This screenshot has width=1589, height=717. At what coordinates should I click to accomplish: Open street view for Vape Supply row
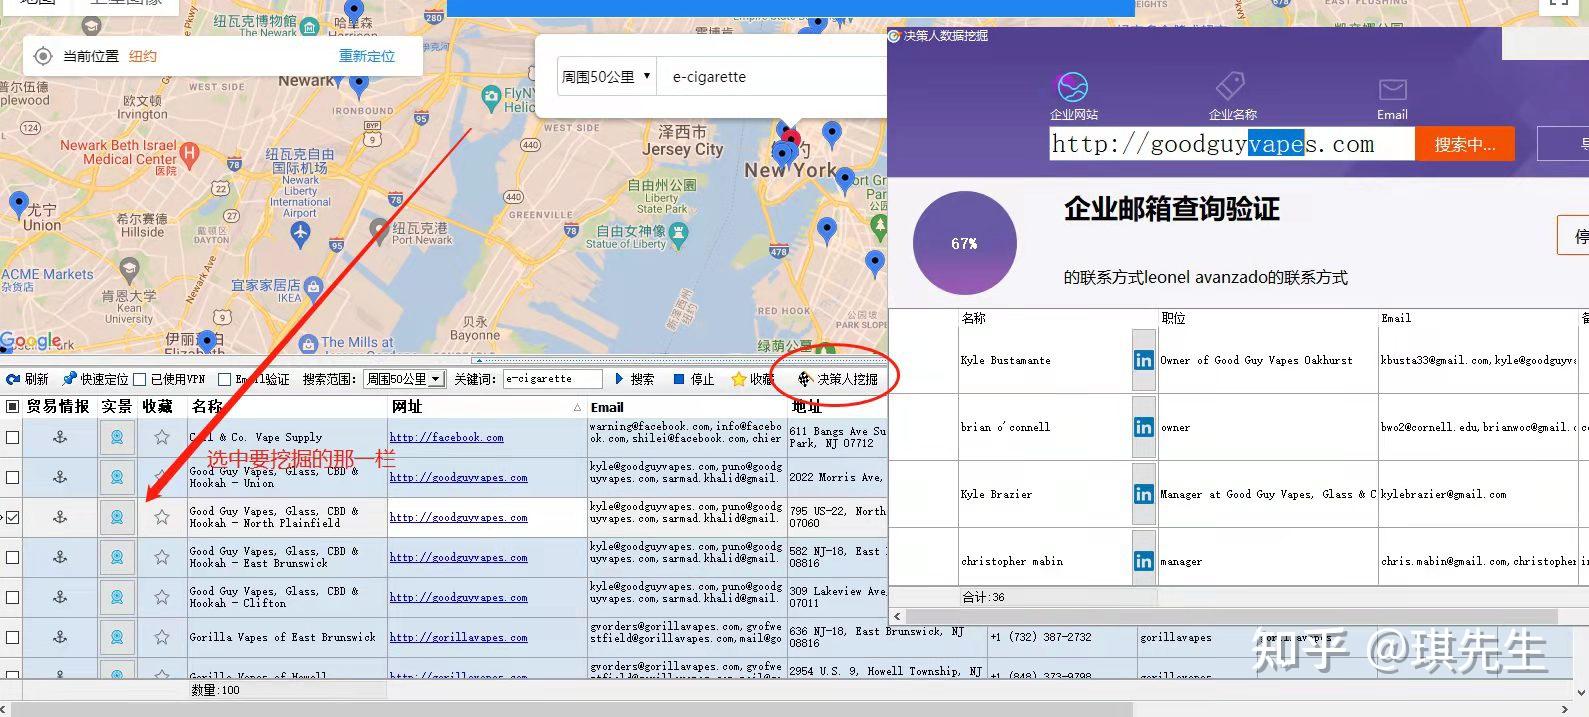117,437
